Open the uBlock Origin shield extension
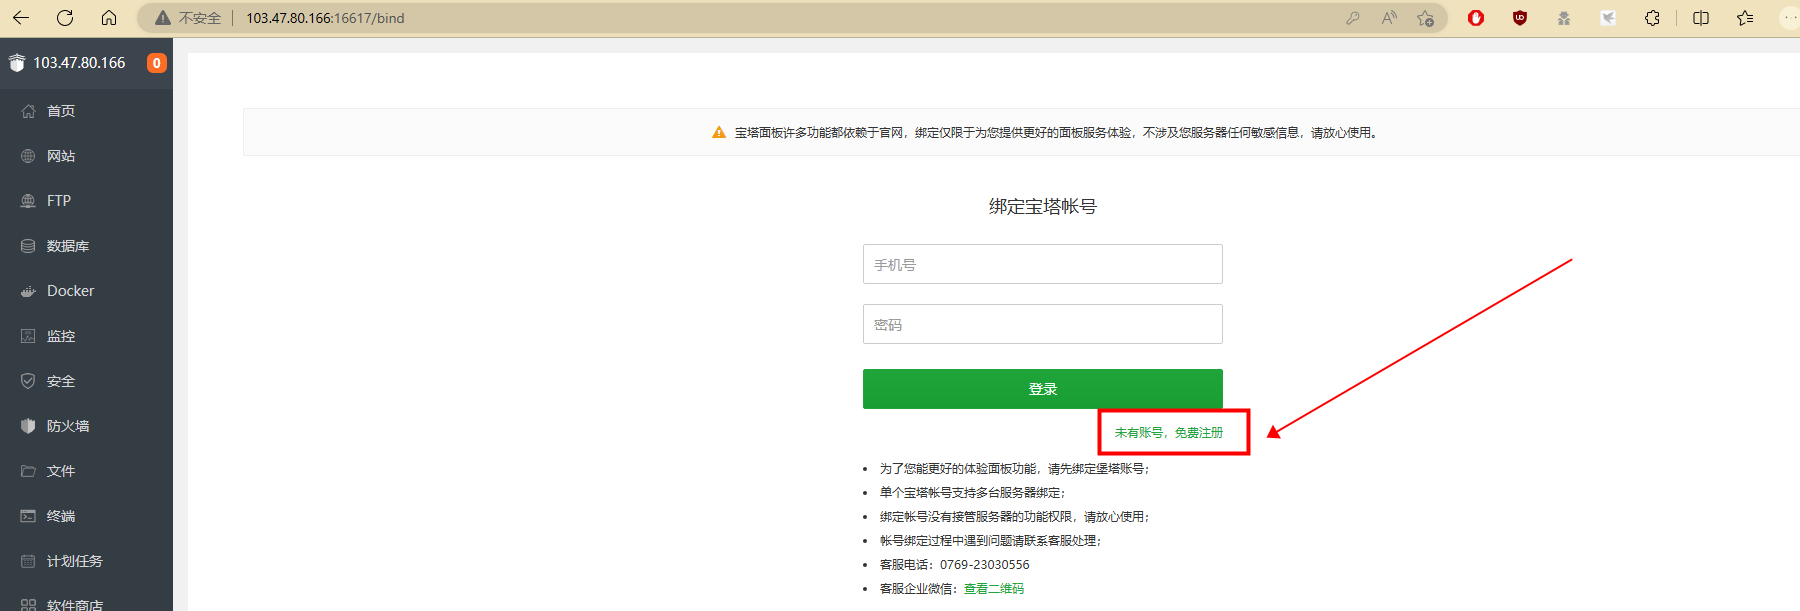 pos(1520,18)
